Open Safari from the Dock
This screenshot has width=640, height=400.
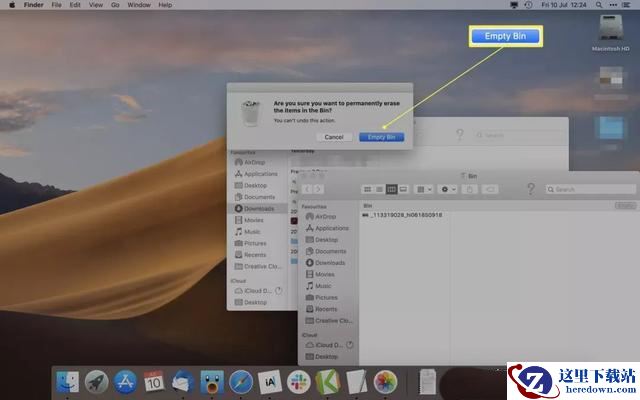click(241, 382)
